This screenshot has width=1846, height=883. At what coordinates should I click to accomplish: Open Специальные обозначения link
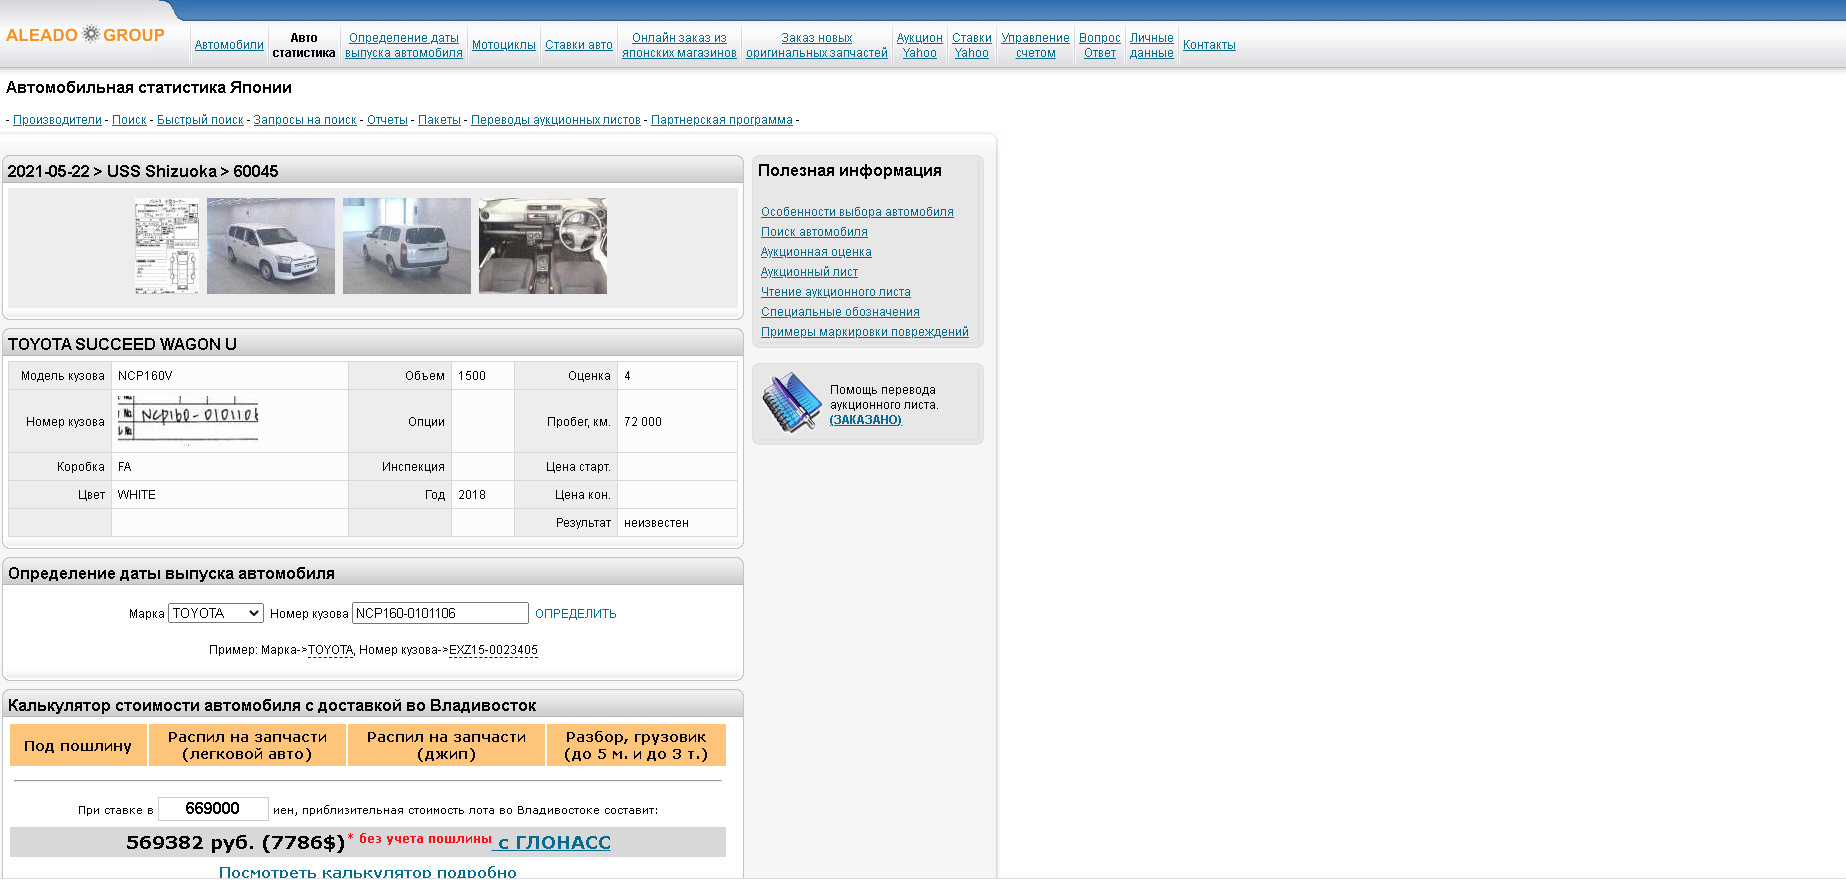tap(840, 312)
